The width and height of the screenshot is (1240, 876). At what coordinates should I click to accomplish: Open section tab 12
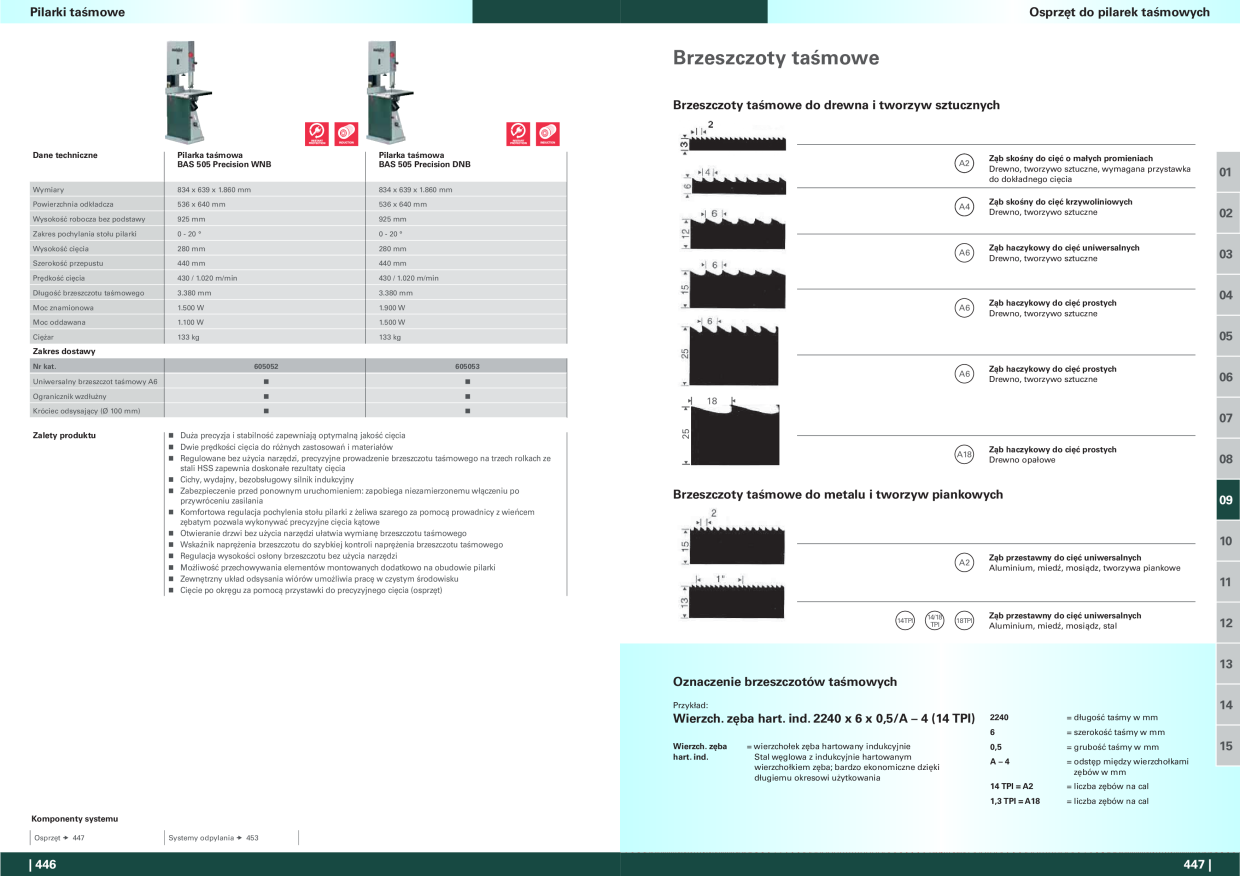1227,623
